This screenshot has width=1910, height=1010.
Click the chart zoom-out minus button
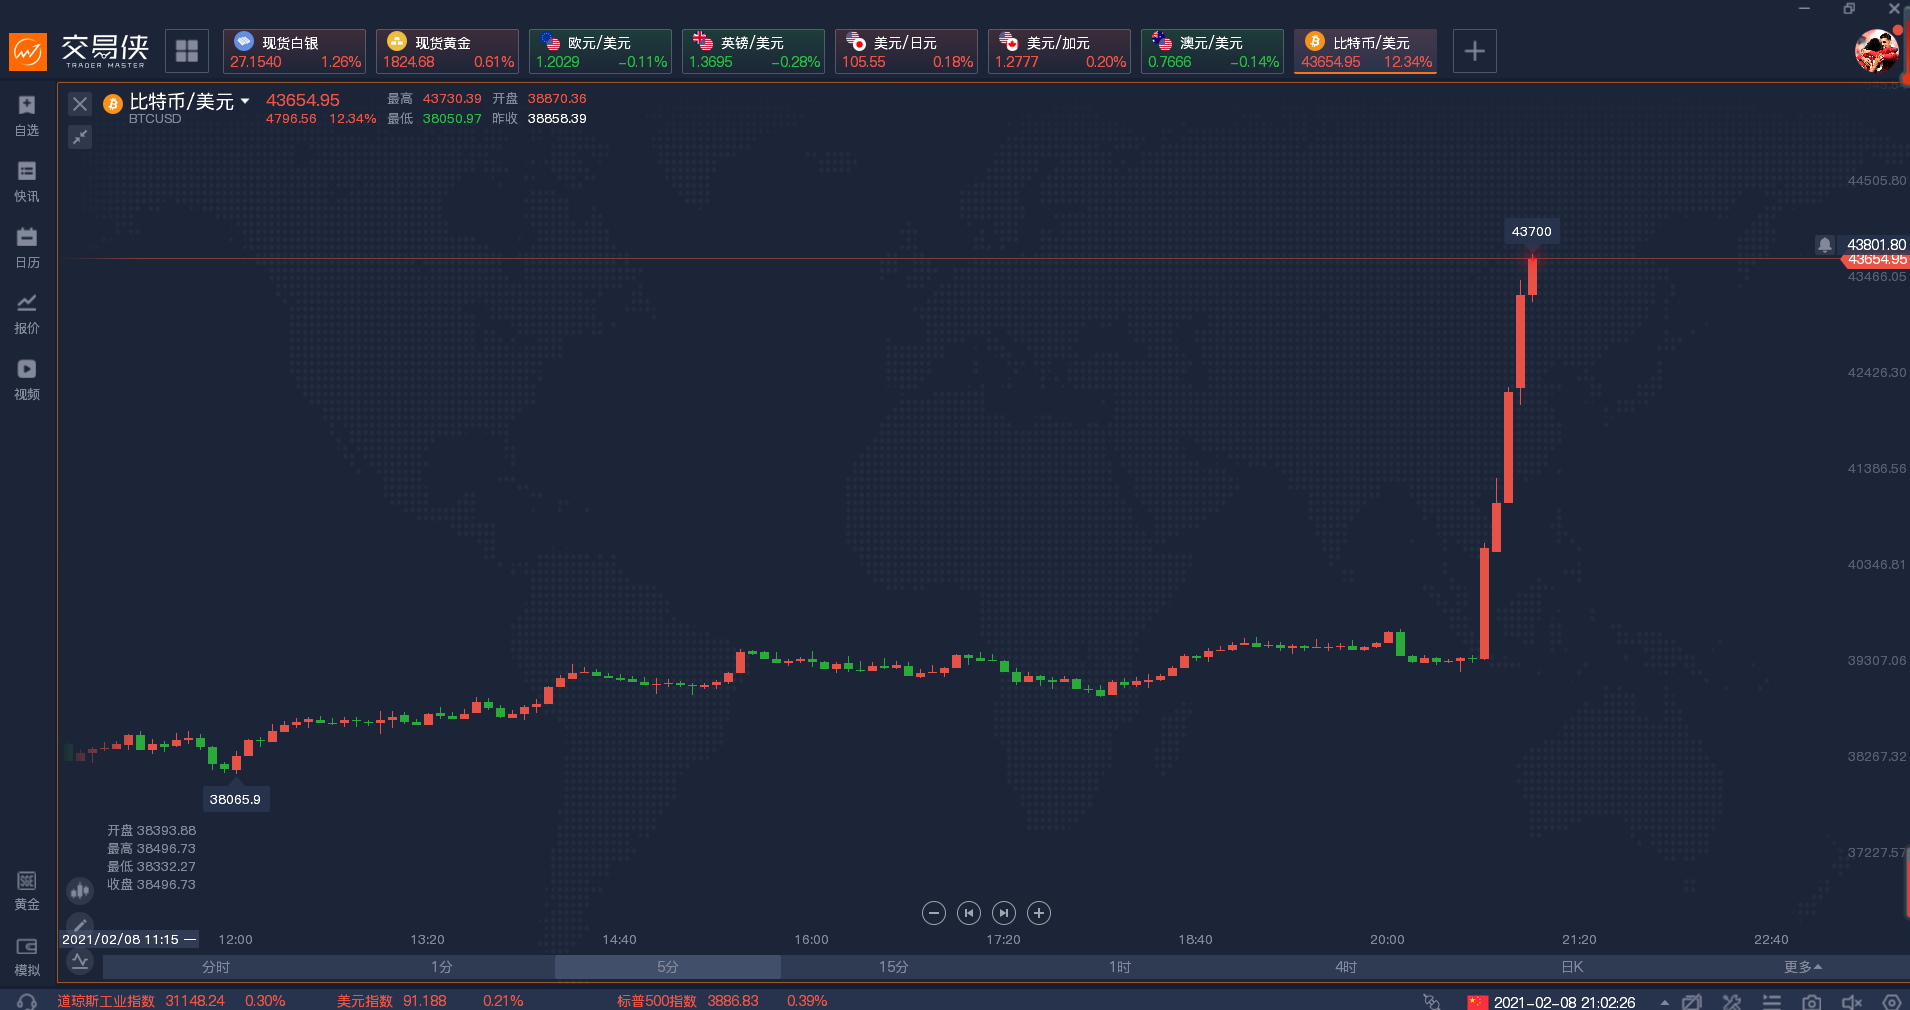(x=934, y=913)
